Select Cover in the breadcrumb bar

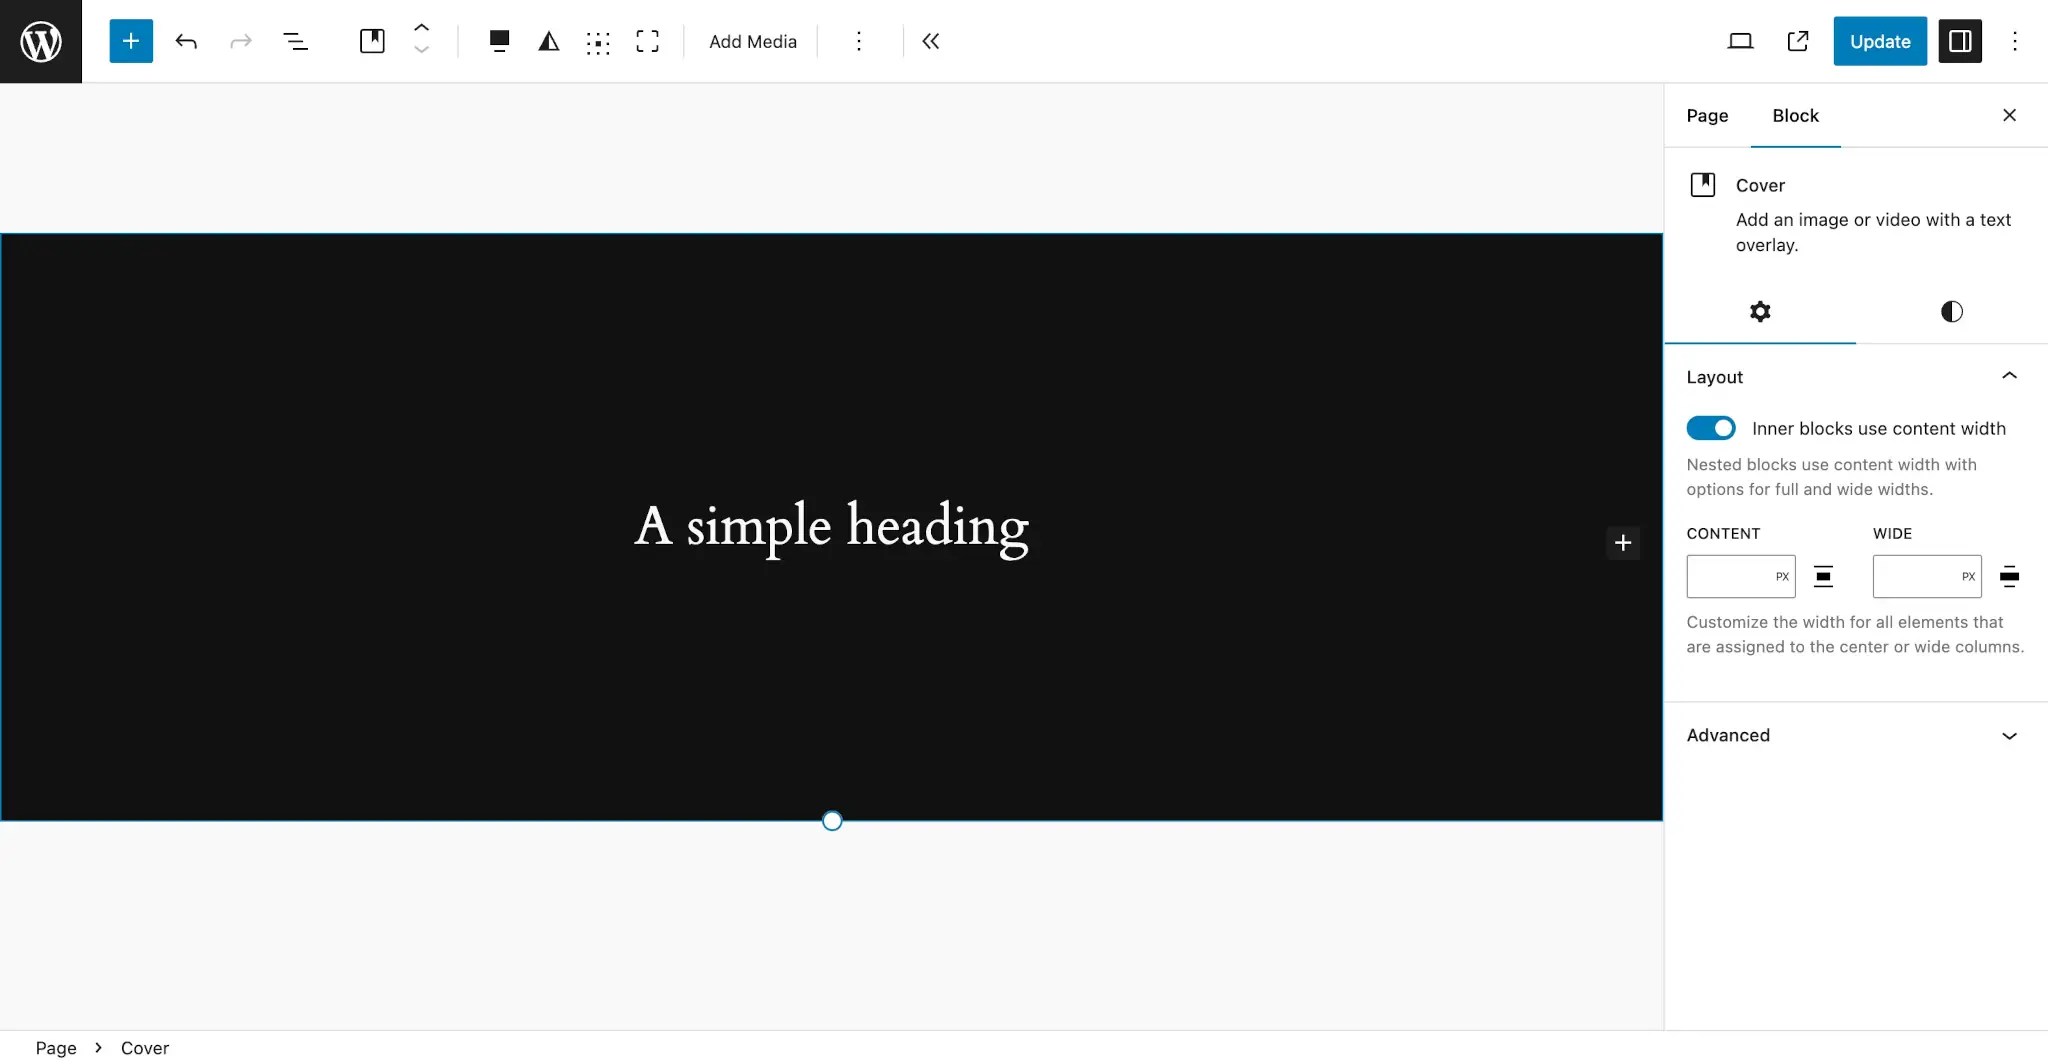click(x=145, y=1047)
